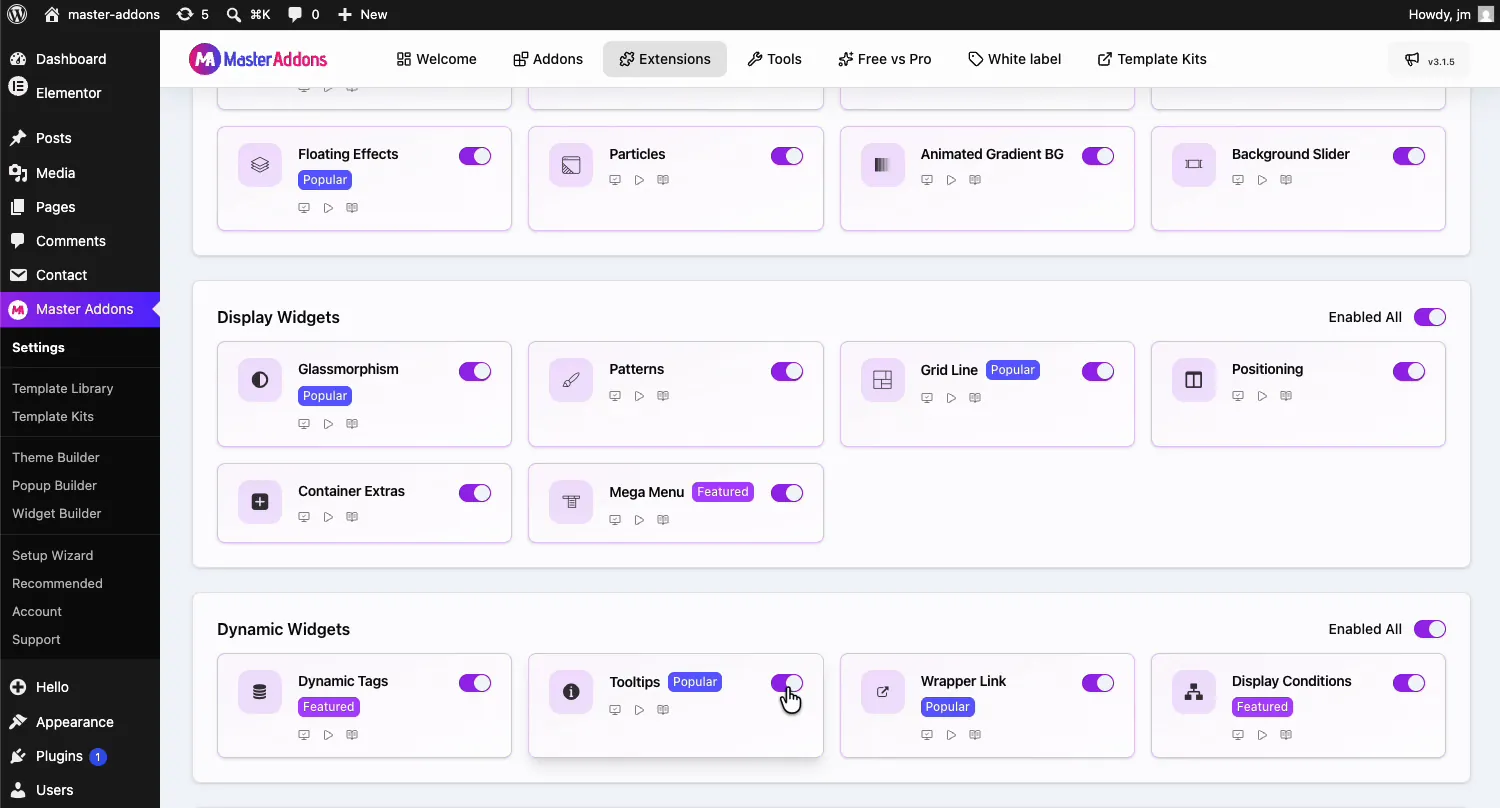This screenshot has height=808, width=1500.
Task: Toggle the Wrapper Link switch
Action: [1098, 683]
